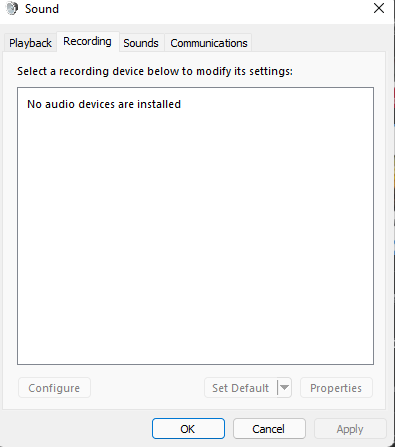Click the 'Sound' window title text
Image resolution: width=395 pixels, height=447 pixels.
coord(42,9)
